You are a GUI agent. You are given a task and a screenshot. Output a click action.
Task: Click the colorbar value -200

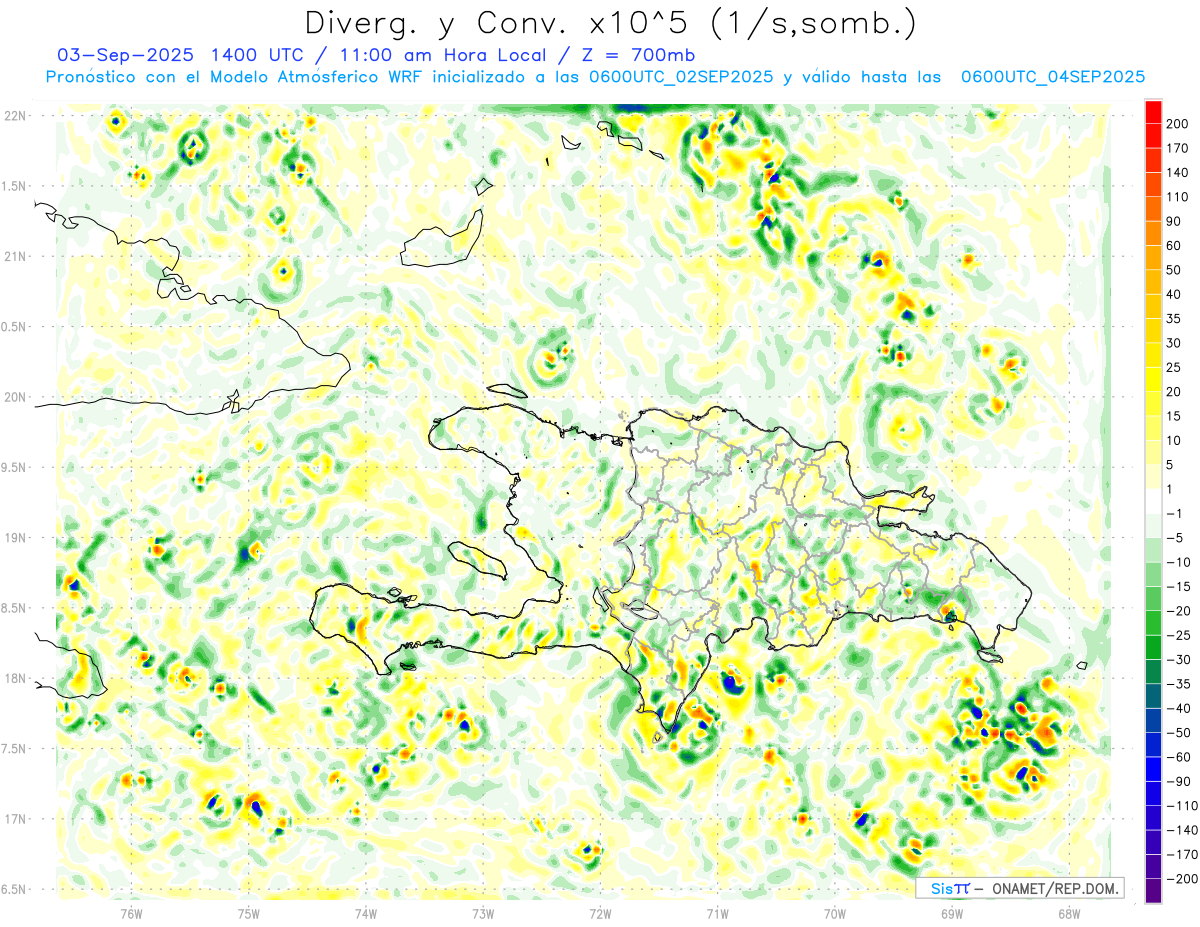coord(1183,879)
